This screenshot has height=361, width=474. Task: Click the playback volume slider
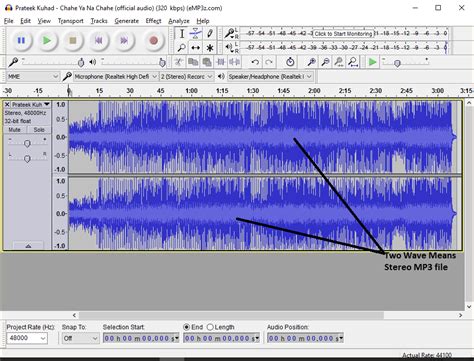[133, 62]
